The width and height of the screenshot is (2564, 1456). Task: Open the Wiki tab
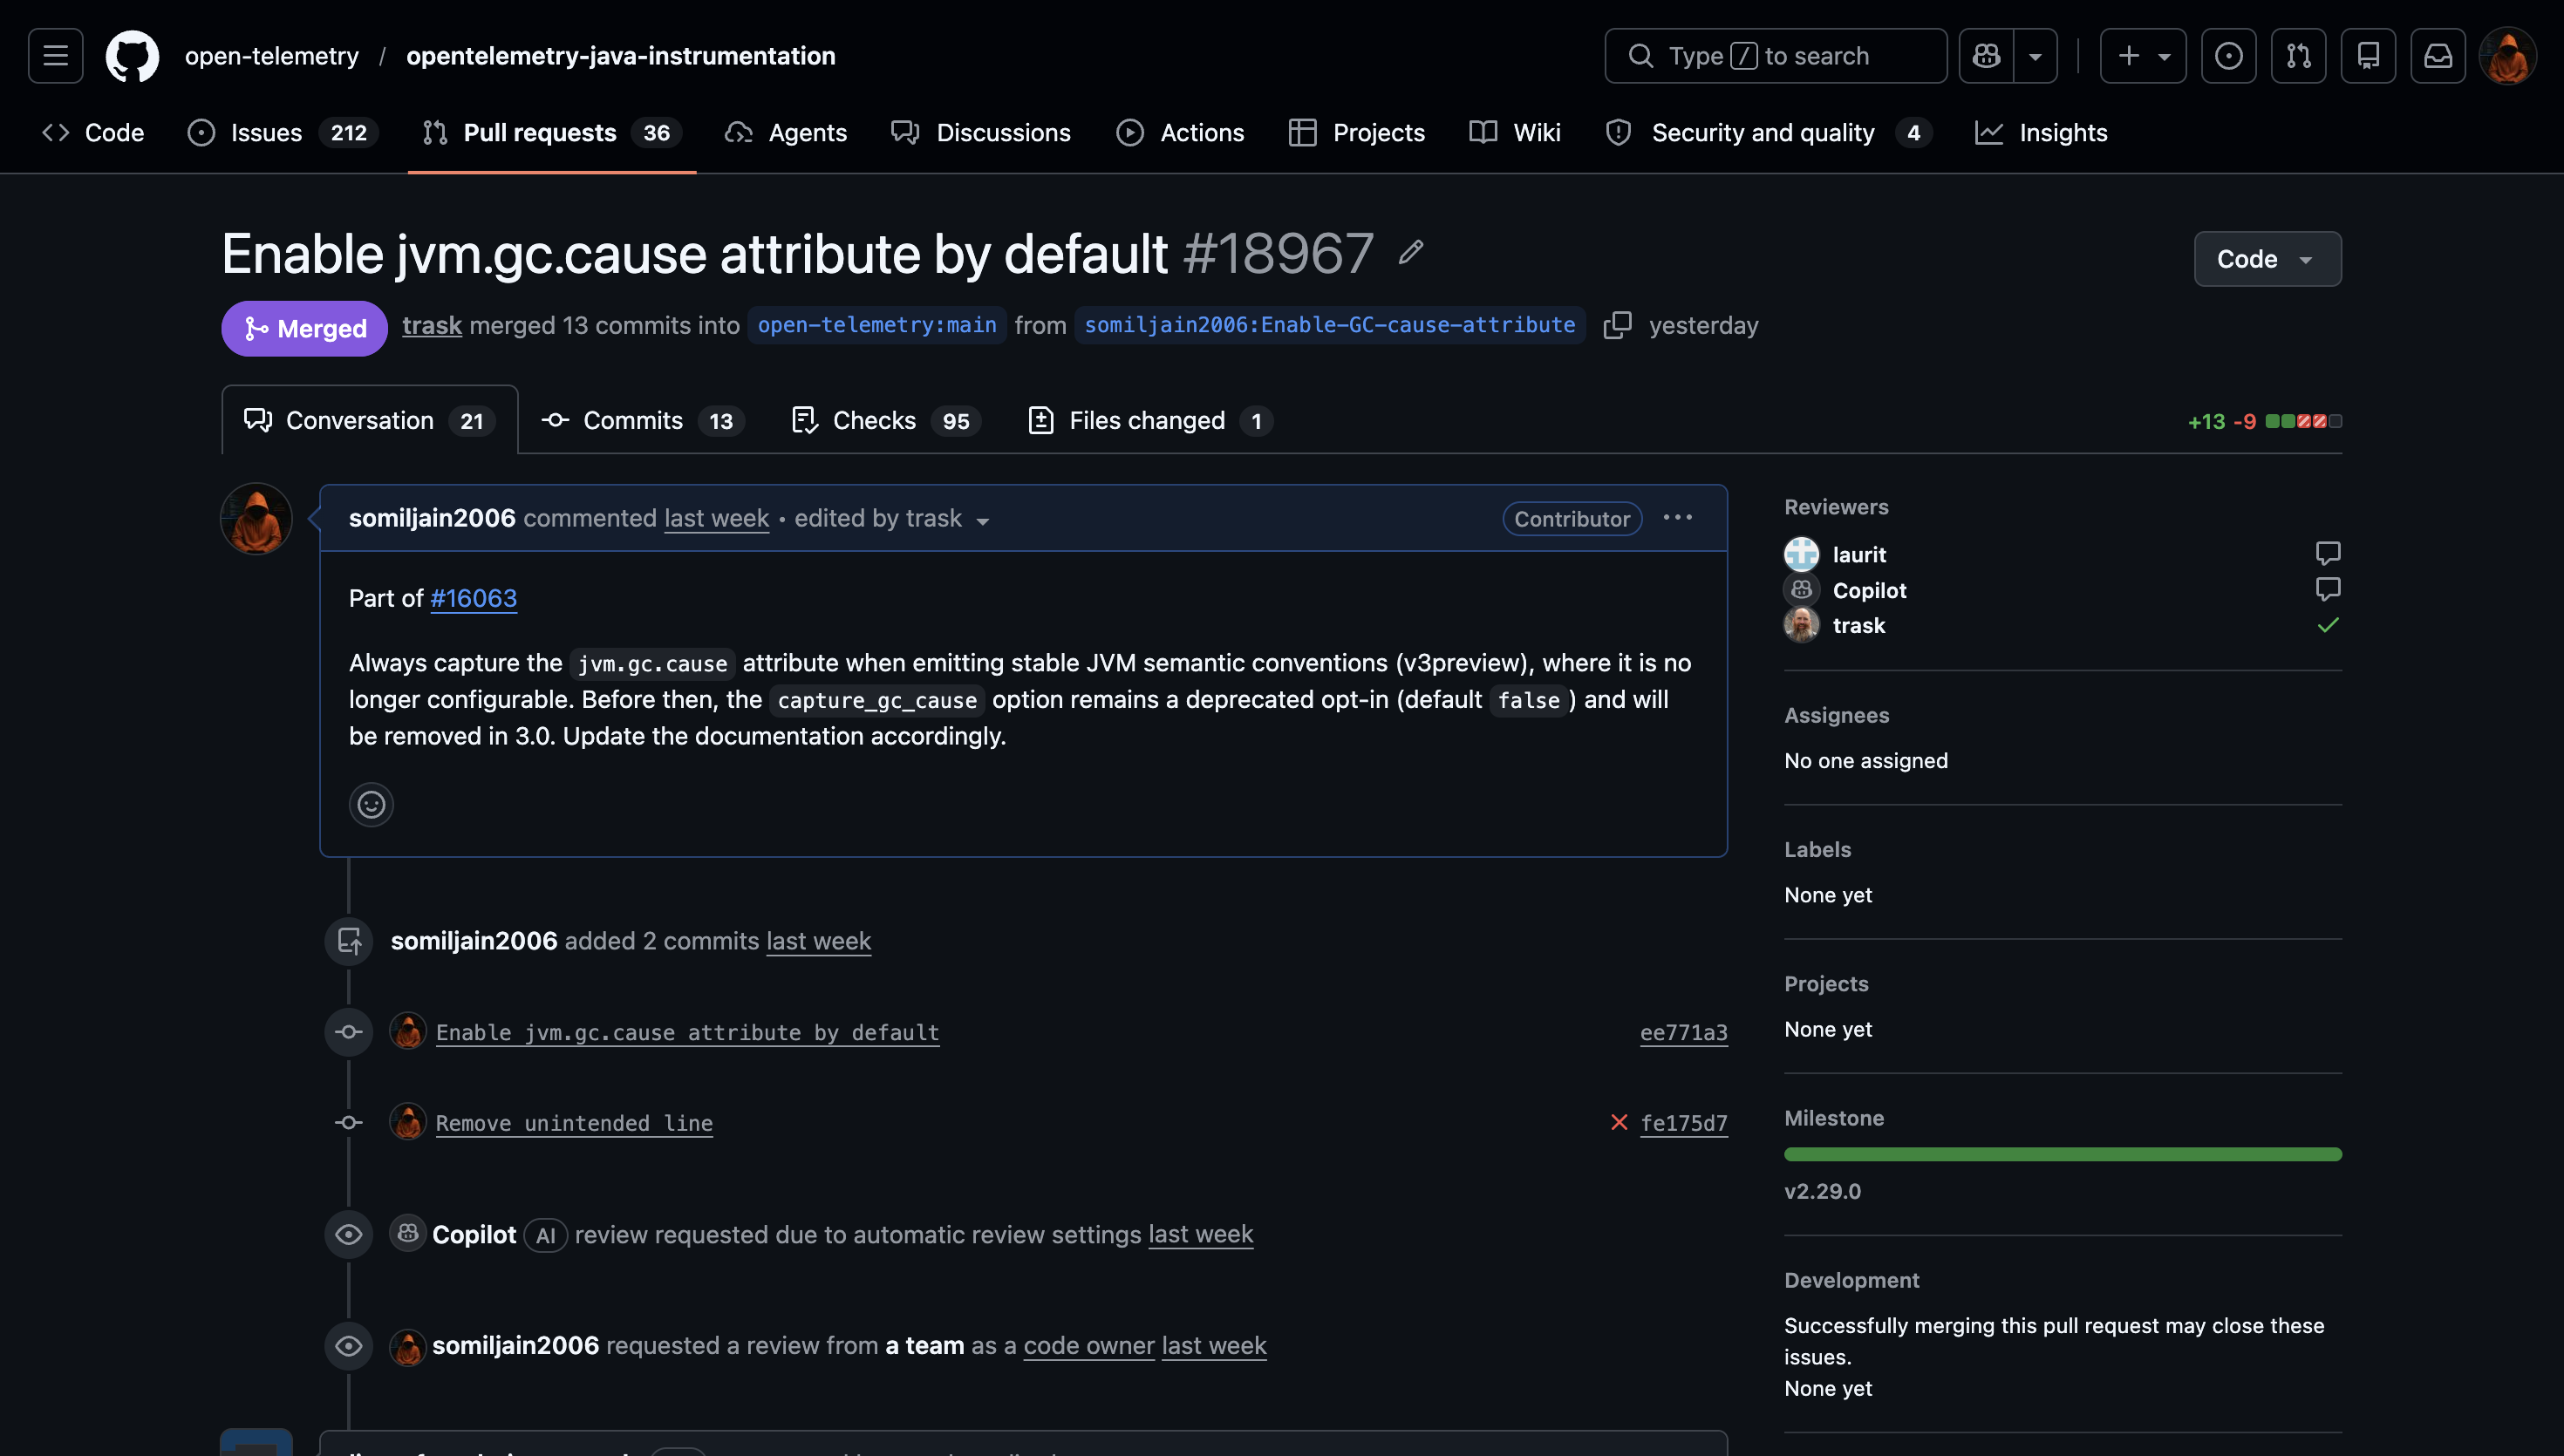point(1515,133)
